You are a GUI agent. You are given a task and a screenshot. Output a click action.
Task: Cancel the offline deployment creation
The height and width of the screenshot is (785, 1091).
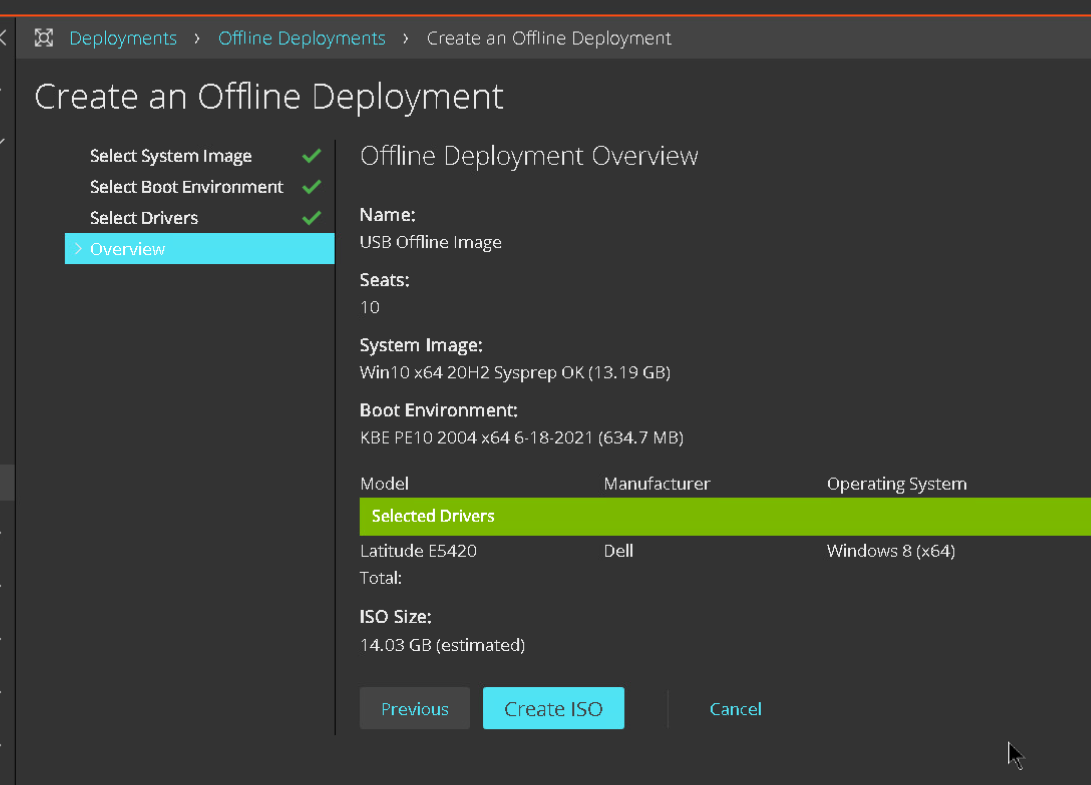735,708
